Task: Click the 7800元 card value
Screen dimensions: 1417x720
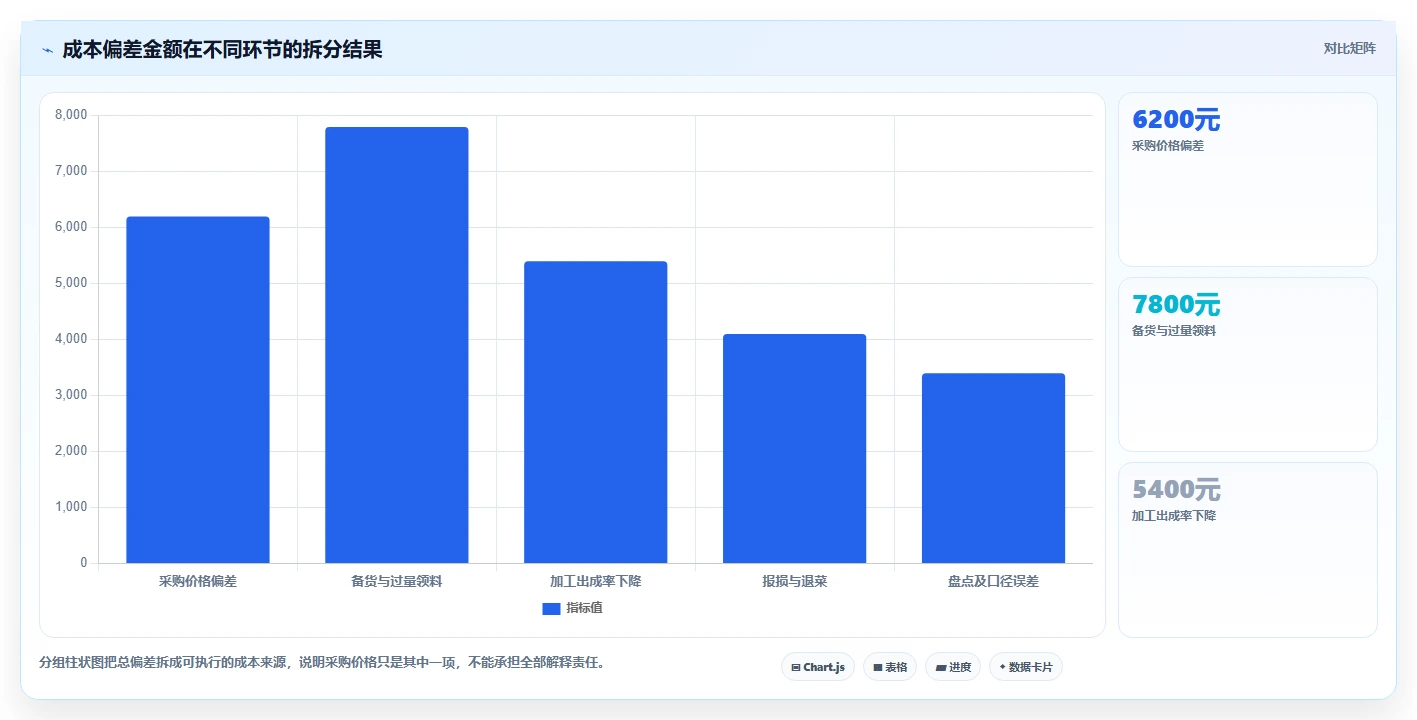Action: click(x=1176, y=305)
